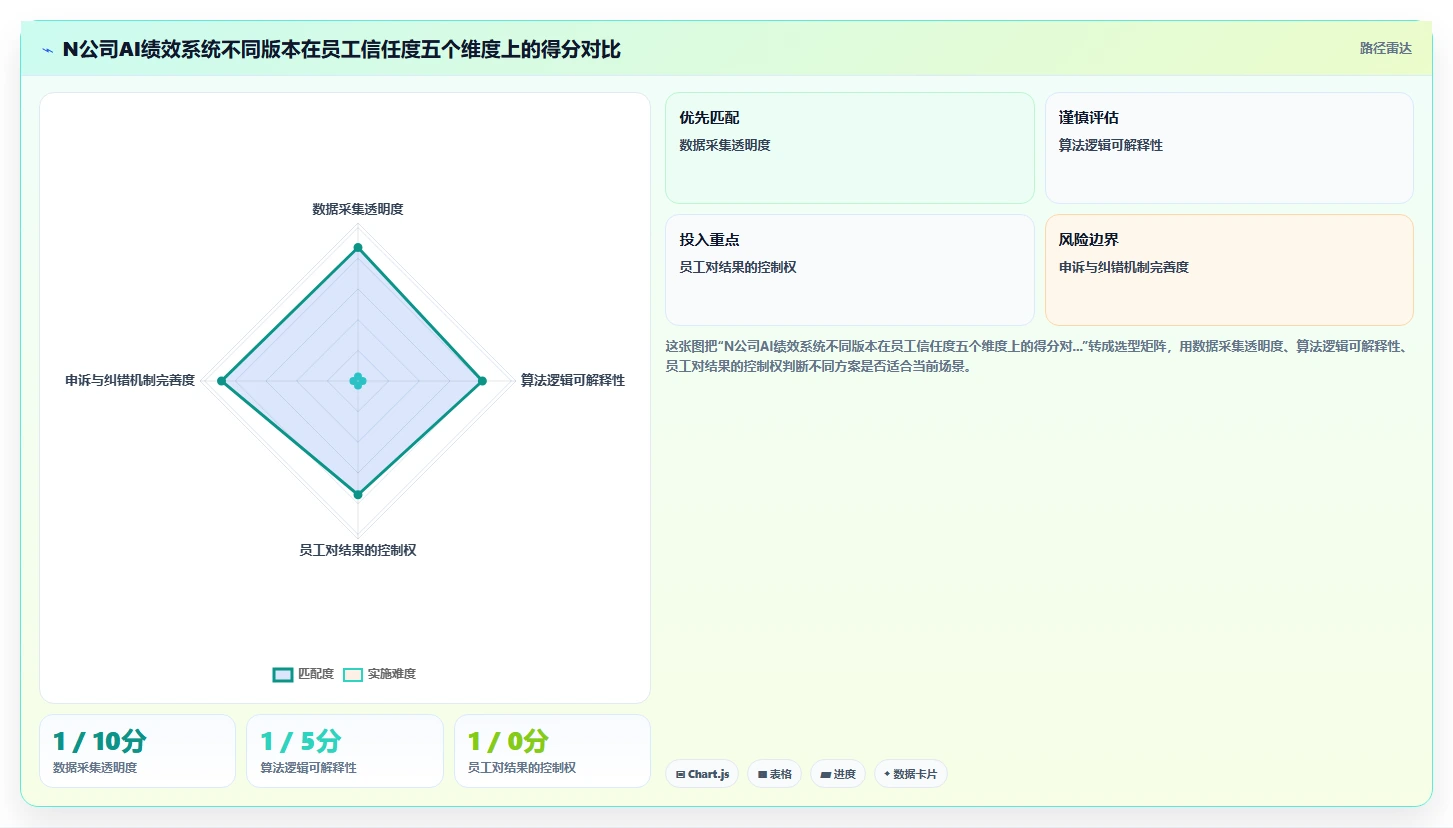Click the radar data point at 数据采集透明度 axis
Viewport: 1453px width, 828px height.
pyautogui.click(x=358, y=247)
